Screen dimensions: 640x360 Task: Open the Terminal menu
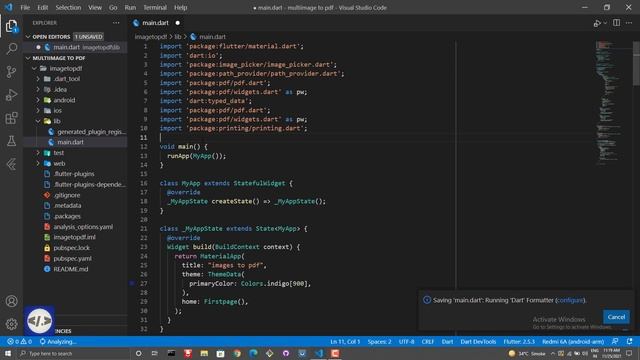coord(155,7)
